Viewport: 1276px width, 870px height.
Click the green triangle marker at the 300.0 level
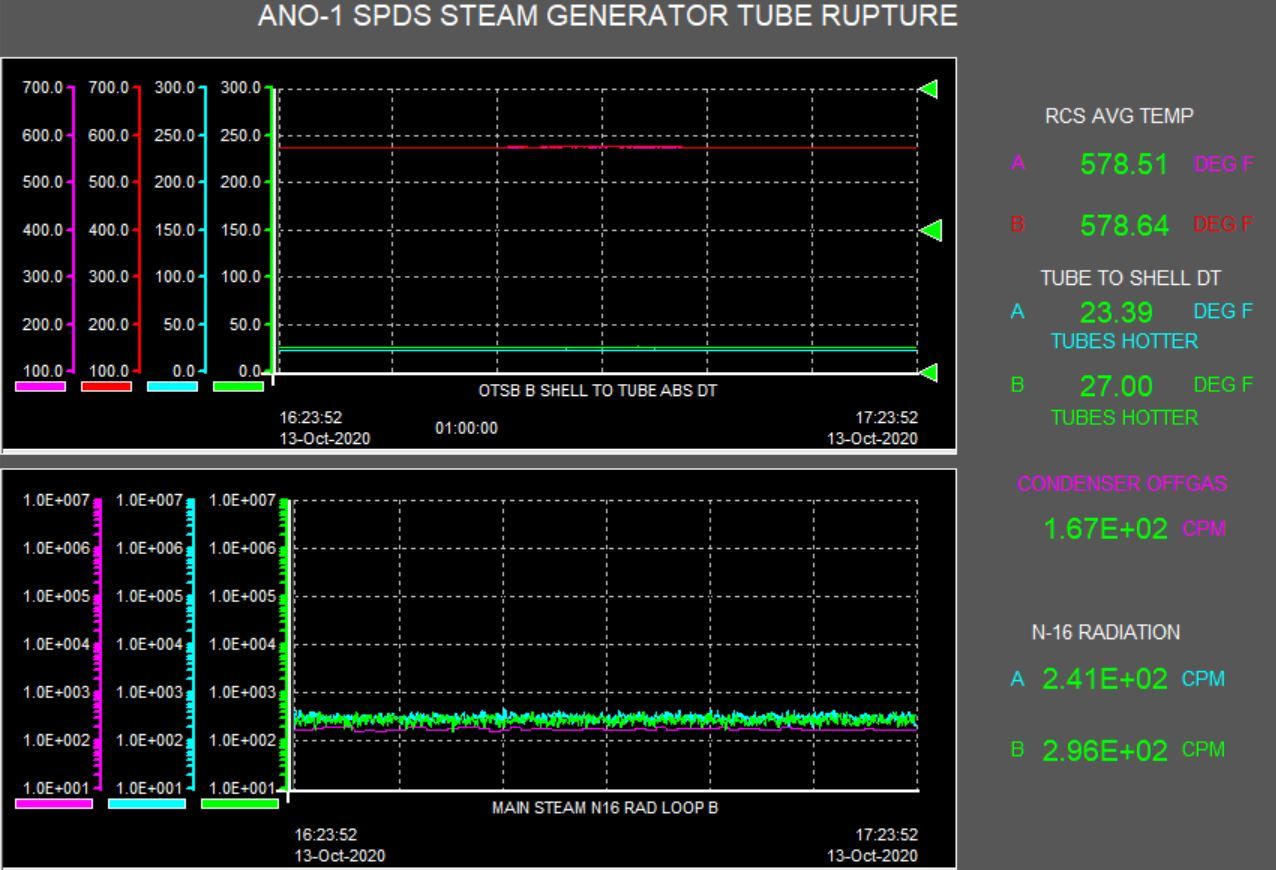click(x=929, y=89)
